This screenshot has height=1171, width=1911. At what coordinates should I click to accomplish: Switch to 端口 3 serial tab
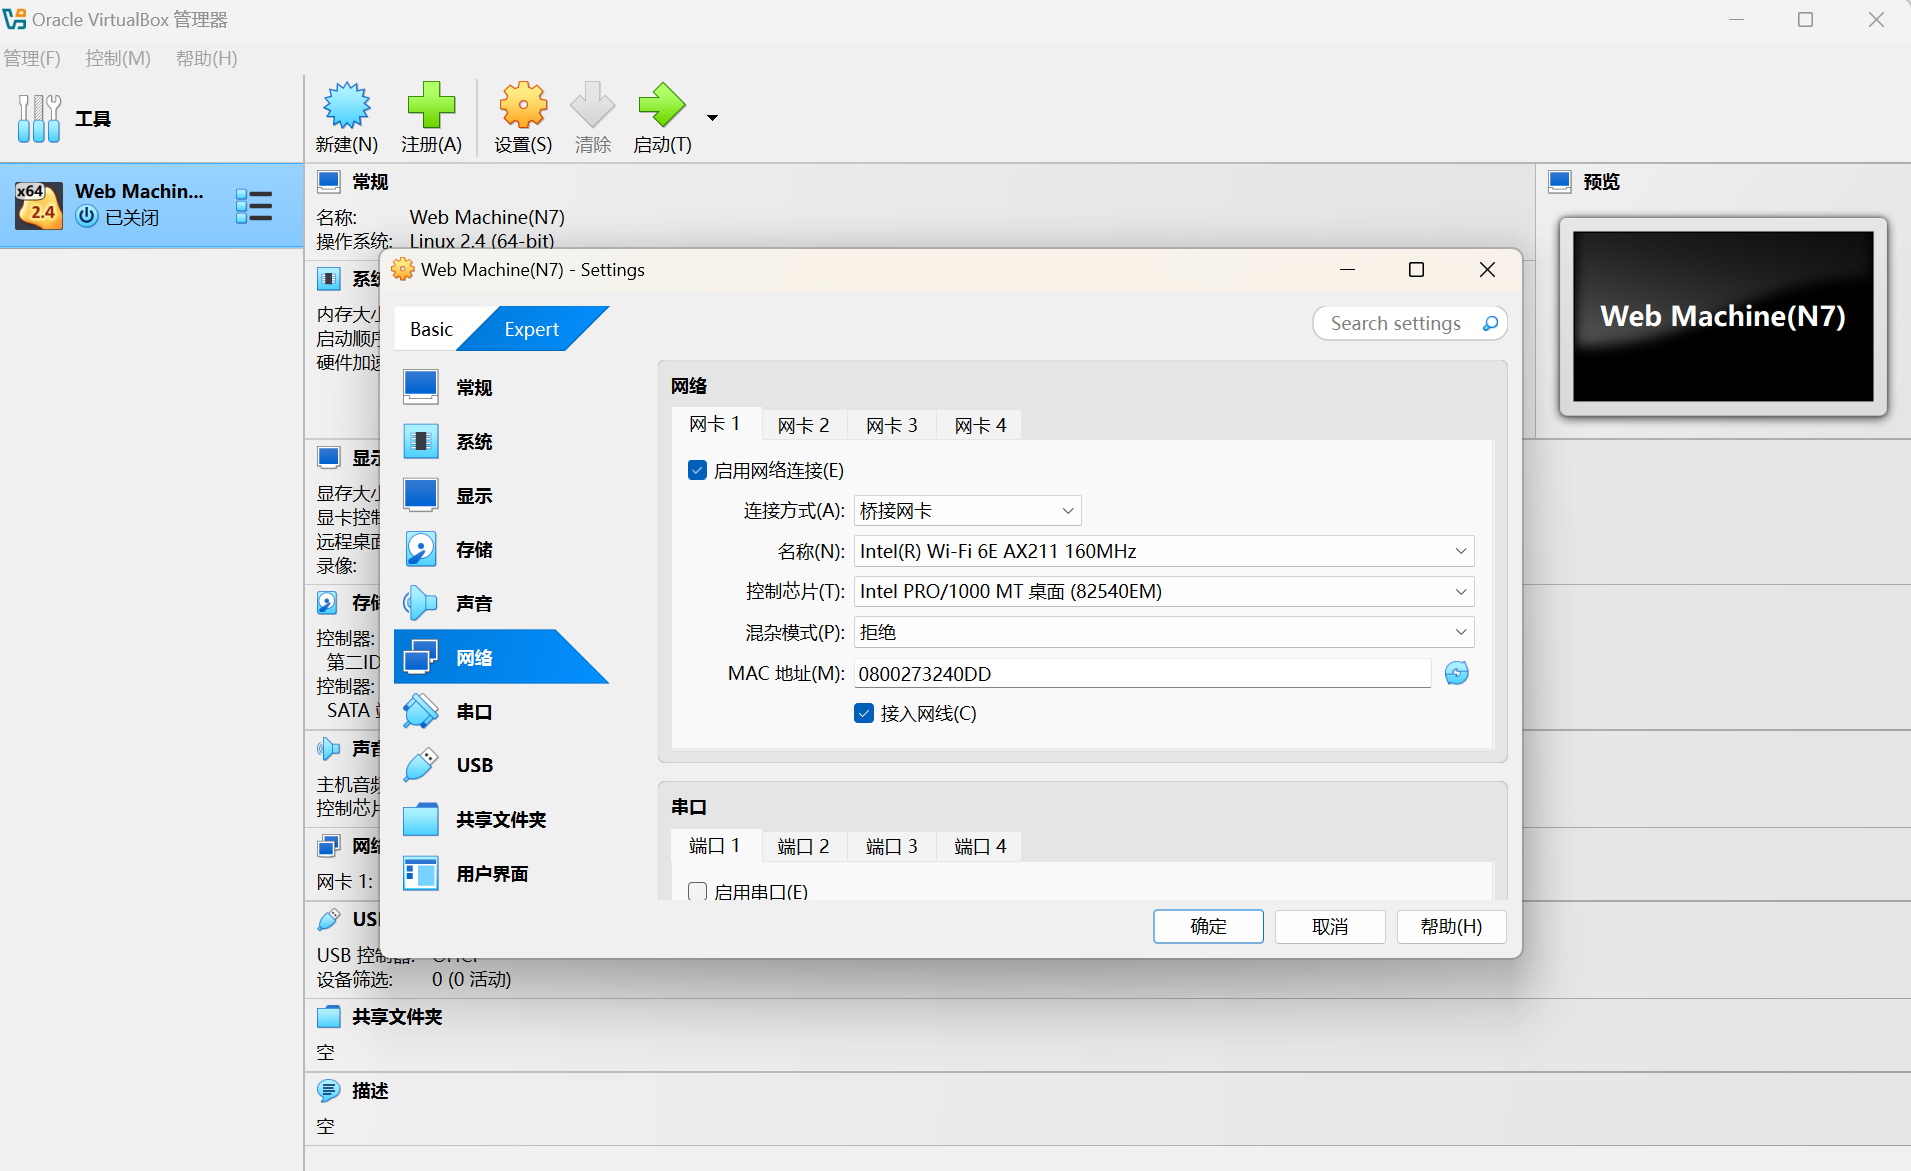tap(892, 846)
